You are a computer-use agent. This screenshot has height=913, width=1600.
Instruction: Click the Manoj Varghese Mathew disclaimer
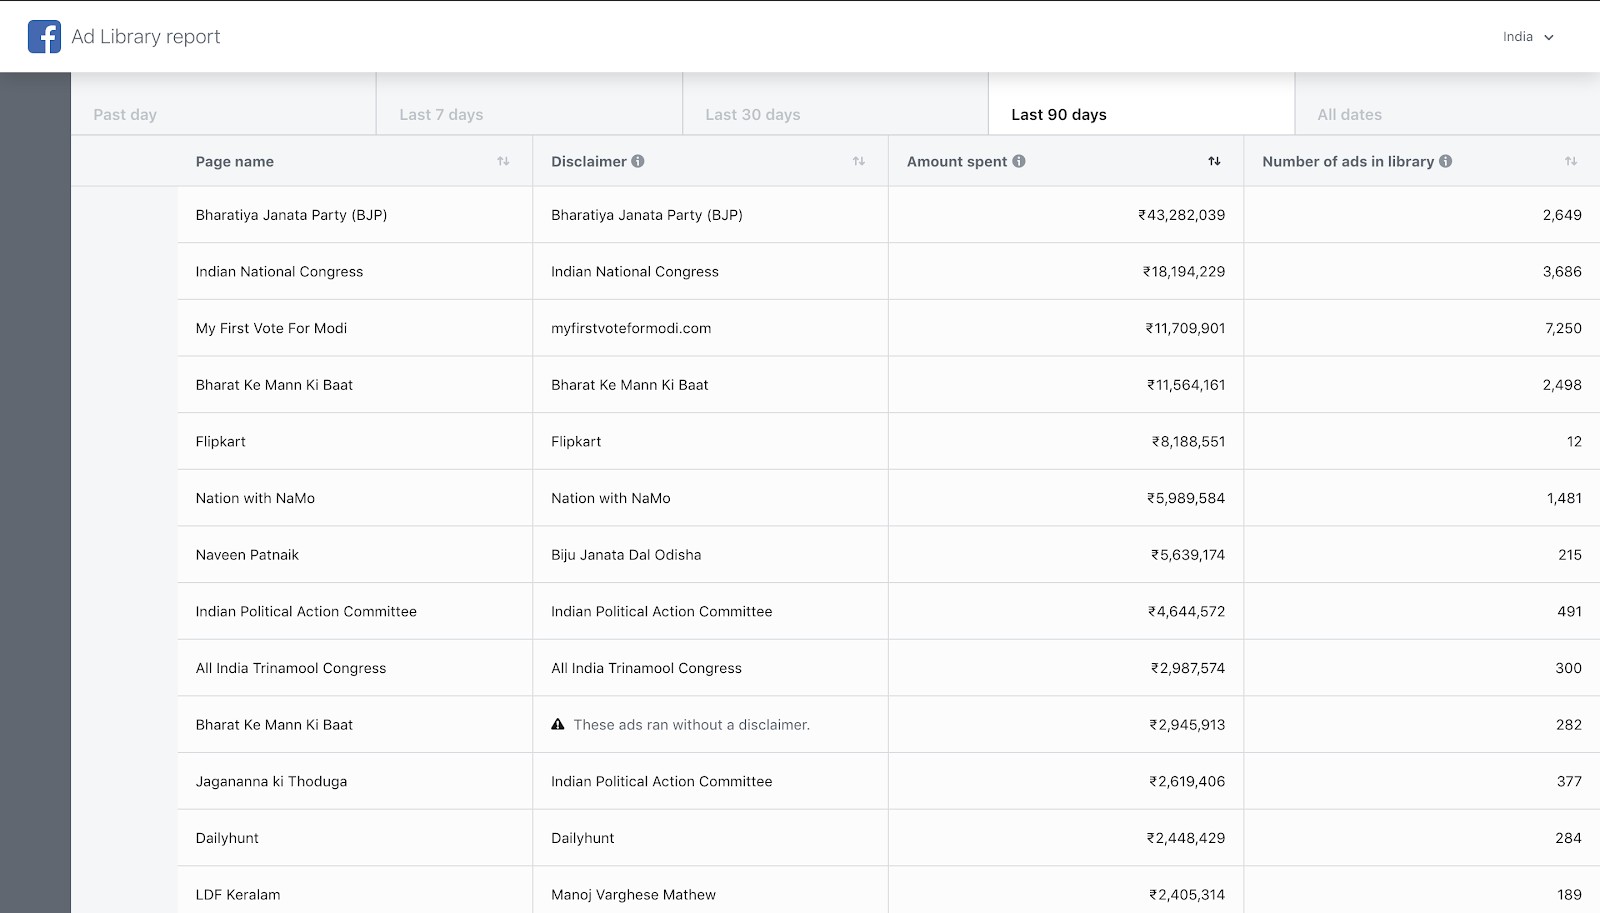click(634, 895)
